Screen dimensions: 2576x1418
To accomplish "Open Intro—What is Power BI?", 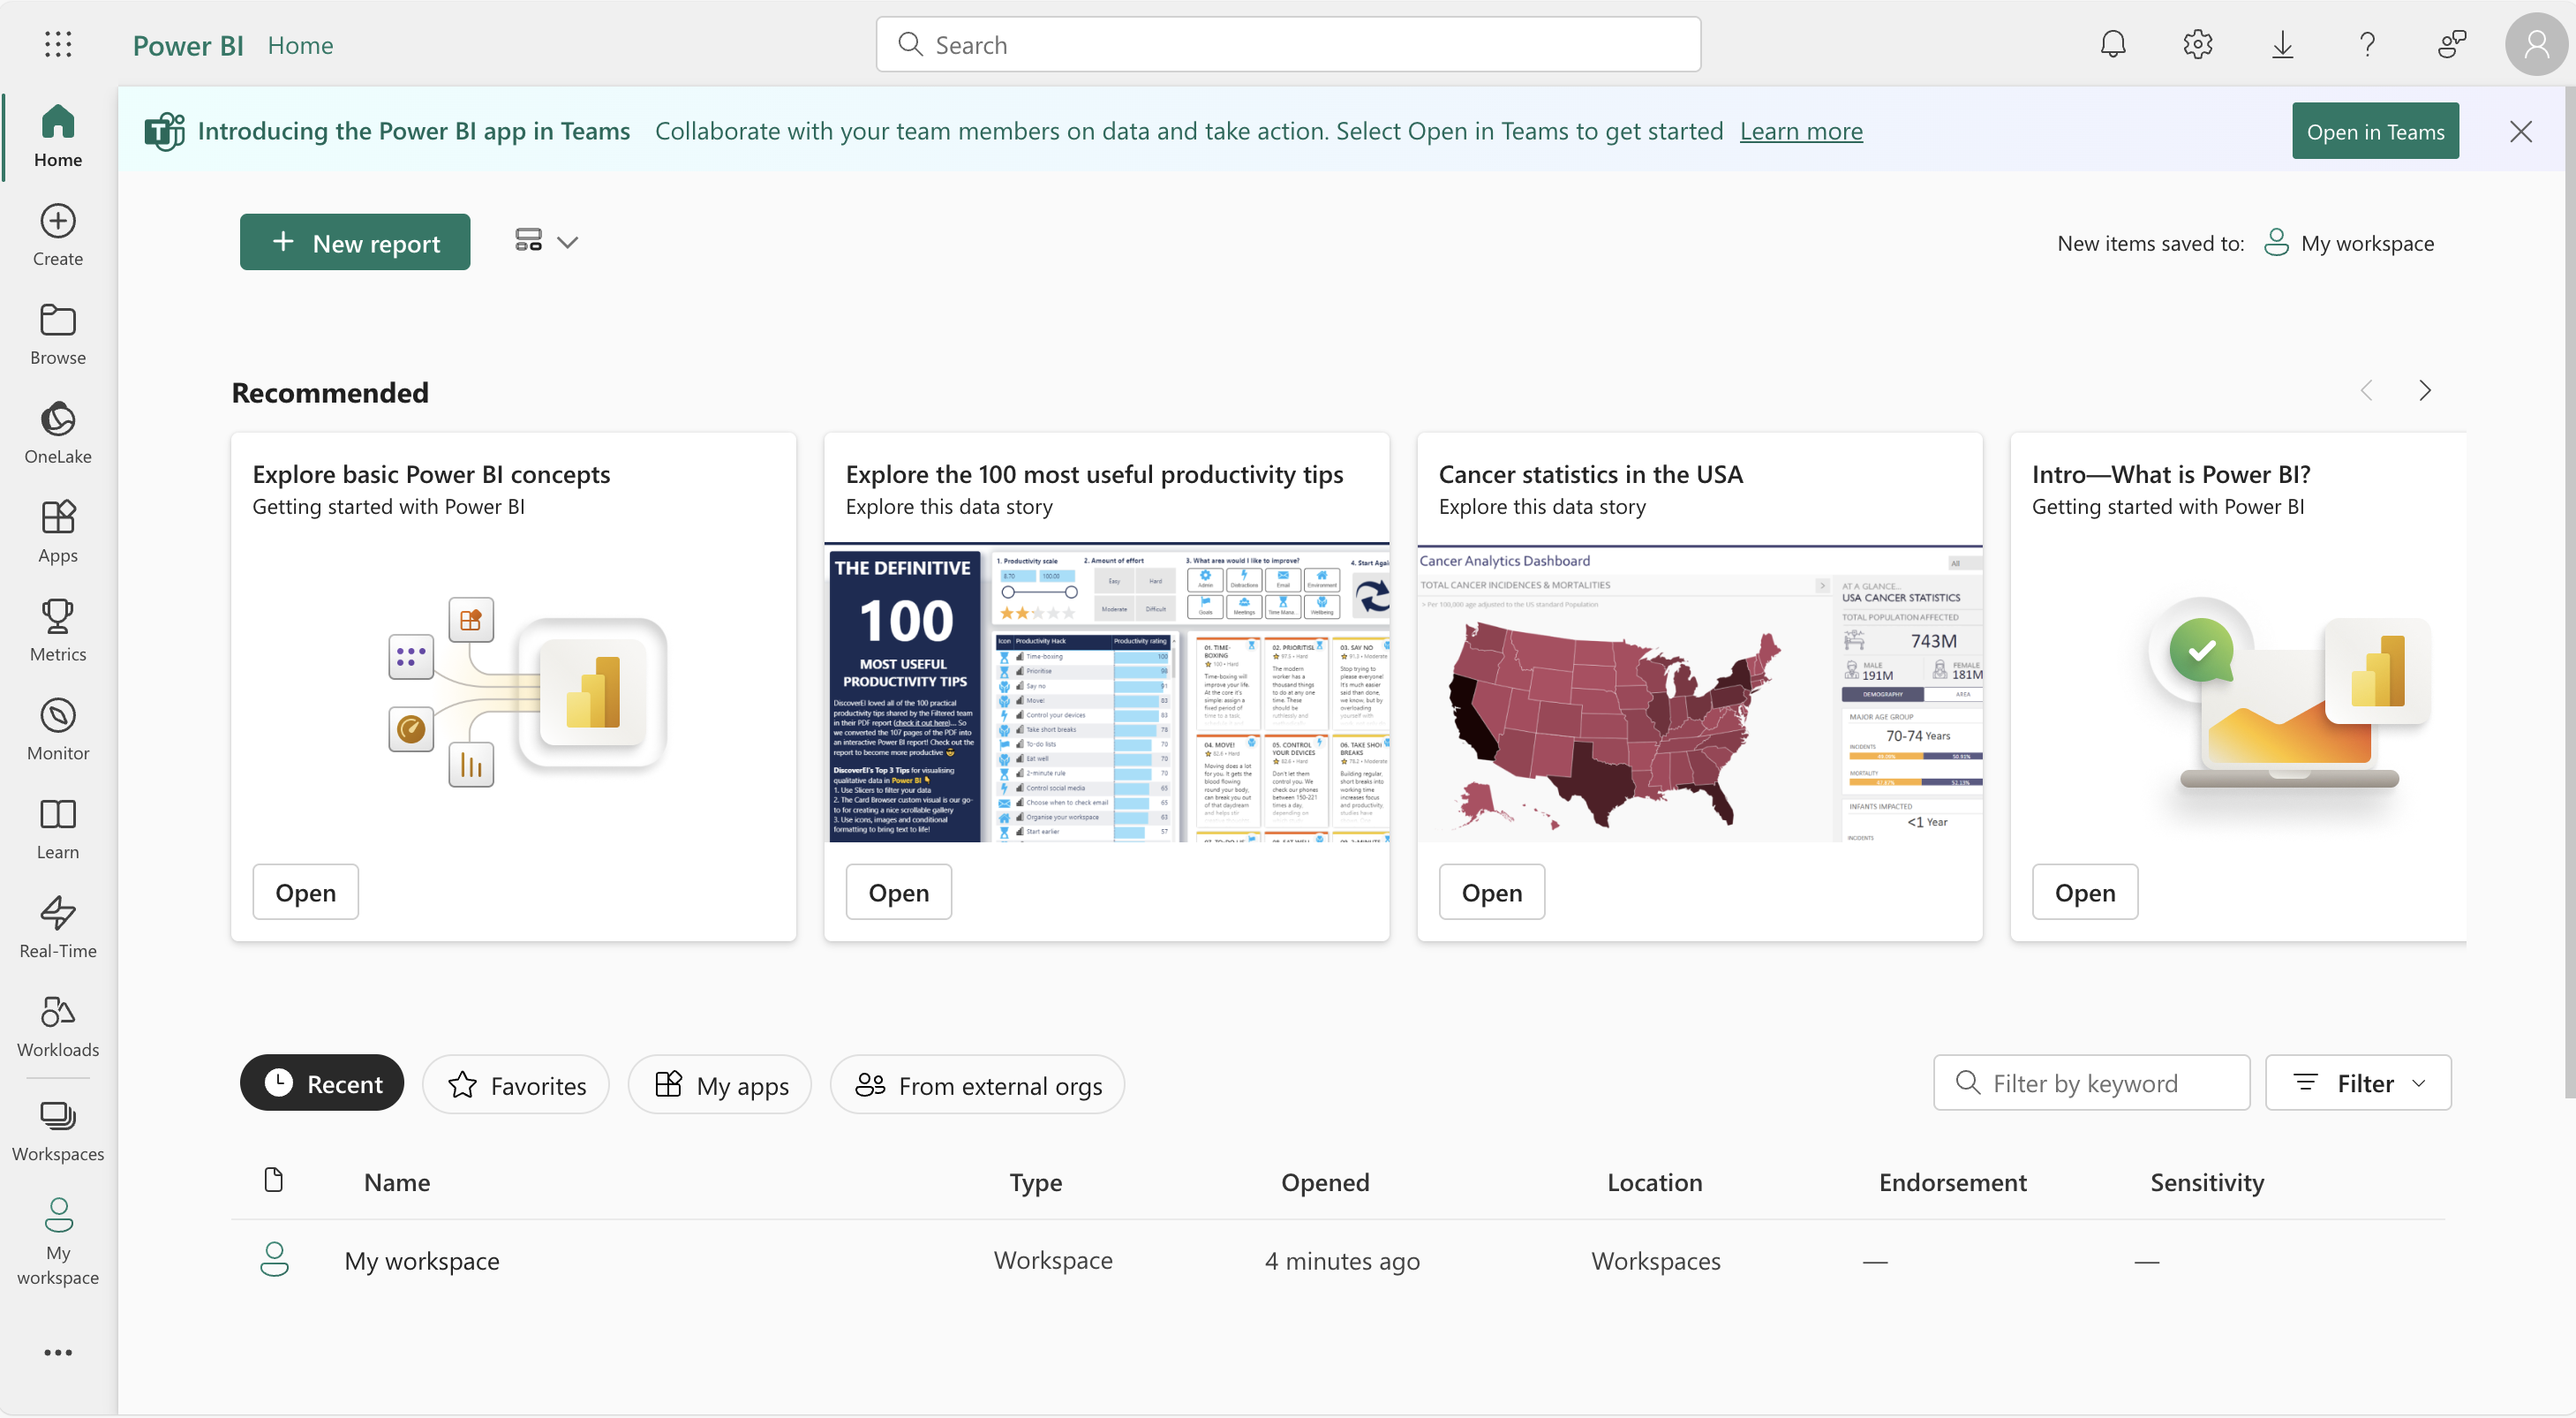I will tap(2084, 892).
